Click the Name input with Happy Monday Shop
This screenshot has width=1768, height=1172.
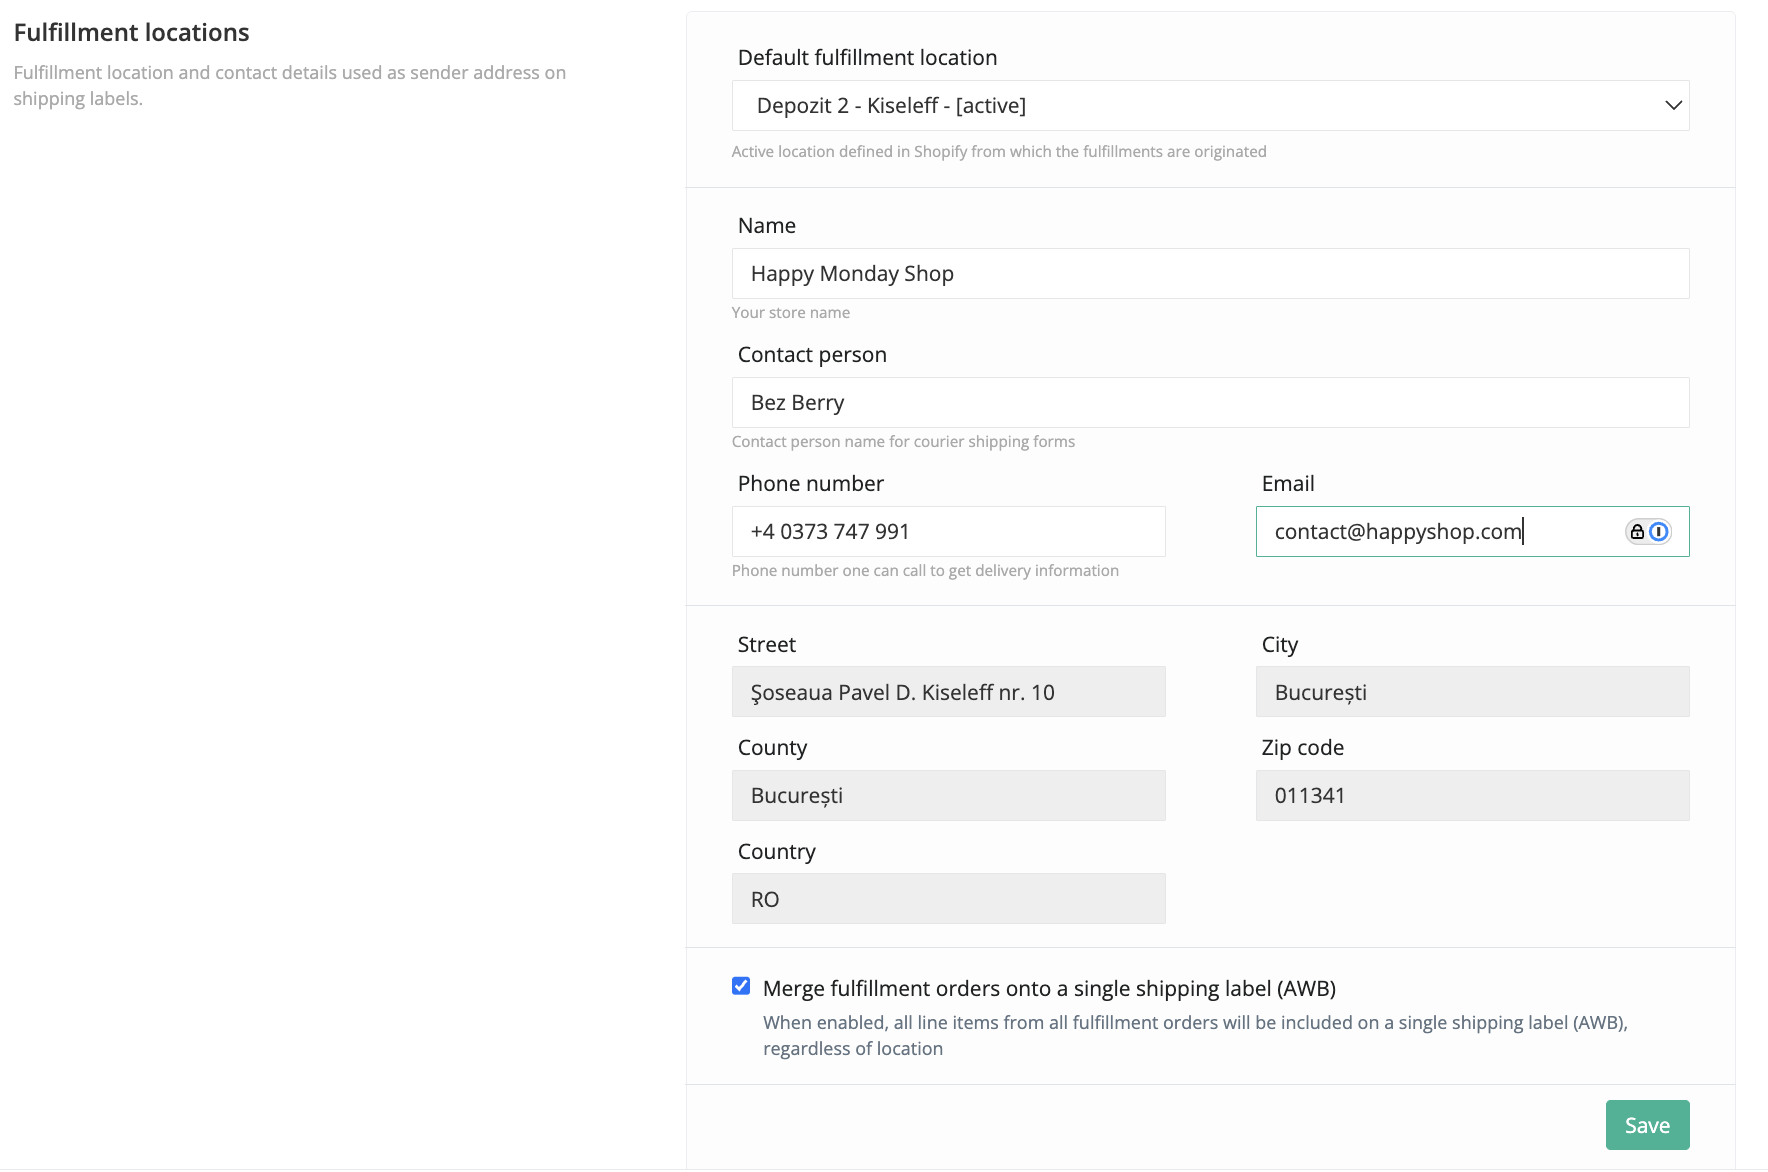click(x=1210, y=274)
